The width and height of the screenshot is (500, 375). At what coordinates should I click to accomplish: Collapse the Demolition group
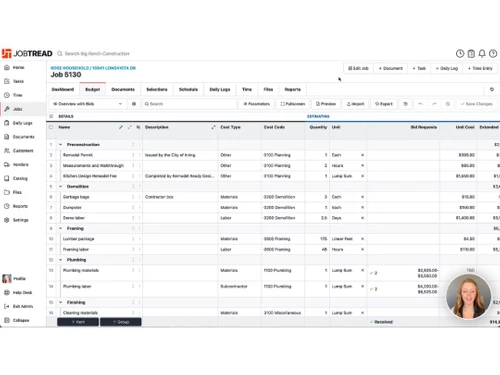[x=61, y=186]
